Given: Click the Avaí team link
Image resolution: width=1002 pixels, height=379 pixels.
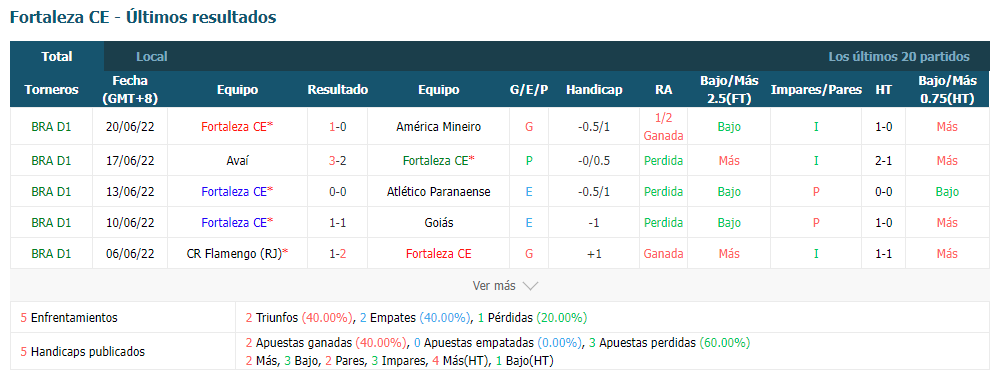Looking at the screenshot, I should (237, 160).
